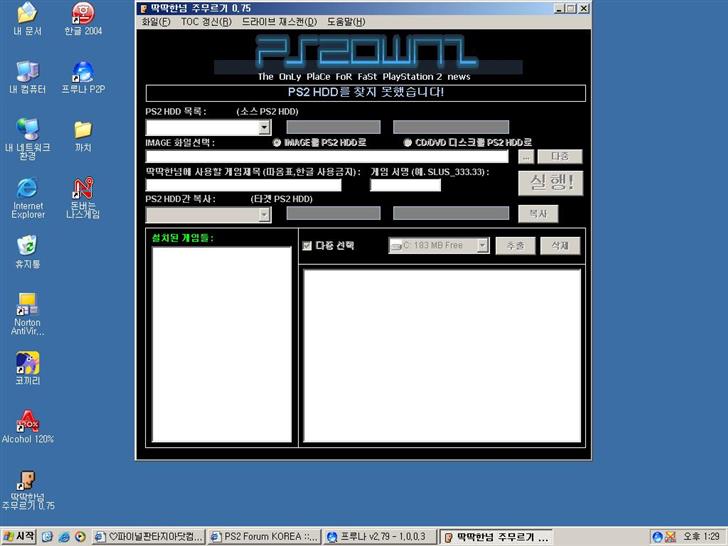This screenshot has height=546, width=728.
Task: Open the 까치 folder icon
Action: click(x=83, y=136)
